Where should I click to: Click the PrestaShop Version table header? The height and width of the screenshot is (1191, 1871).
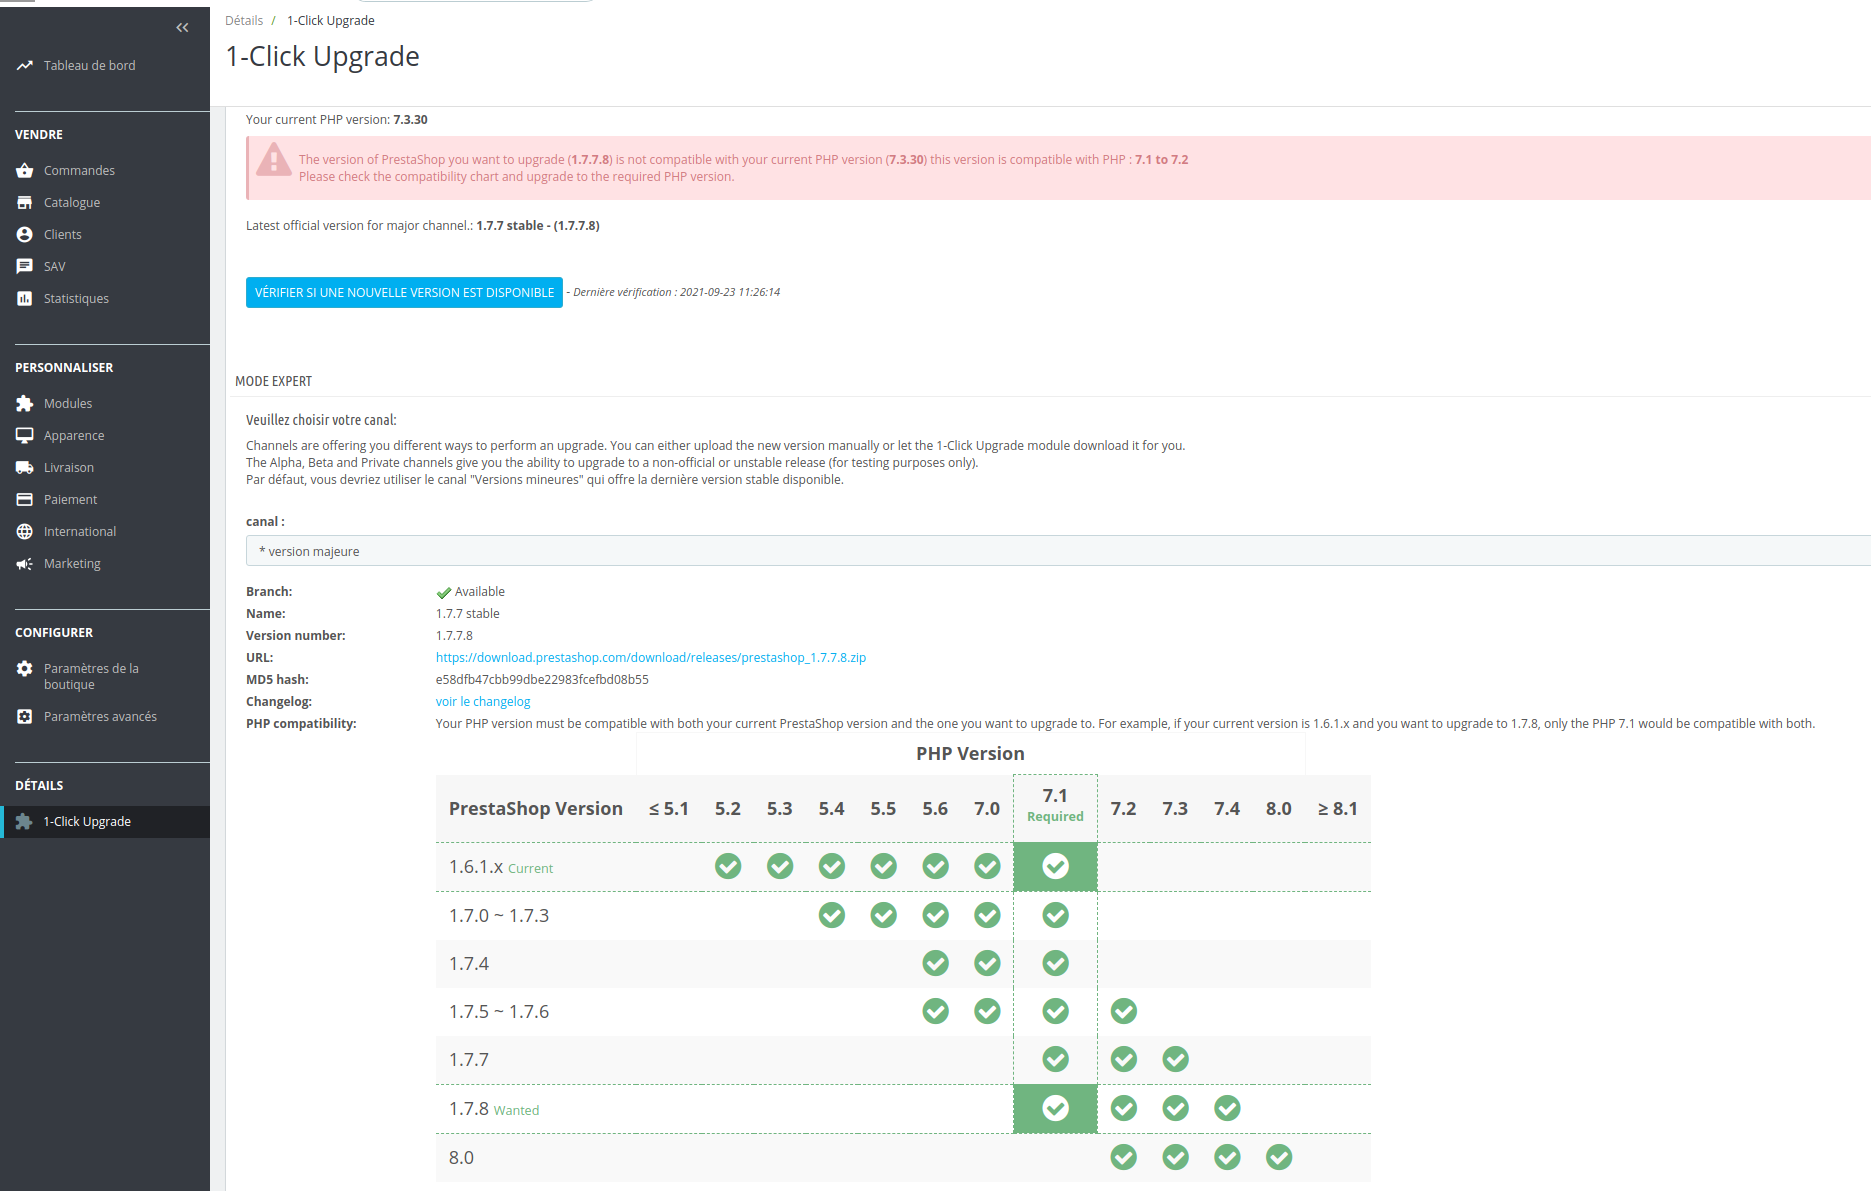(536, 809)
